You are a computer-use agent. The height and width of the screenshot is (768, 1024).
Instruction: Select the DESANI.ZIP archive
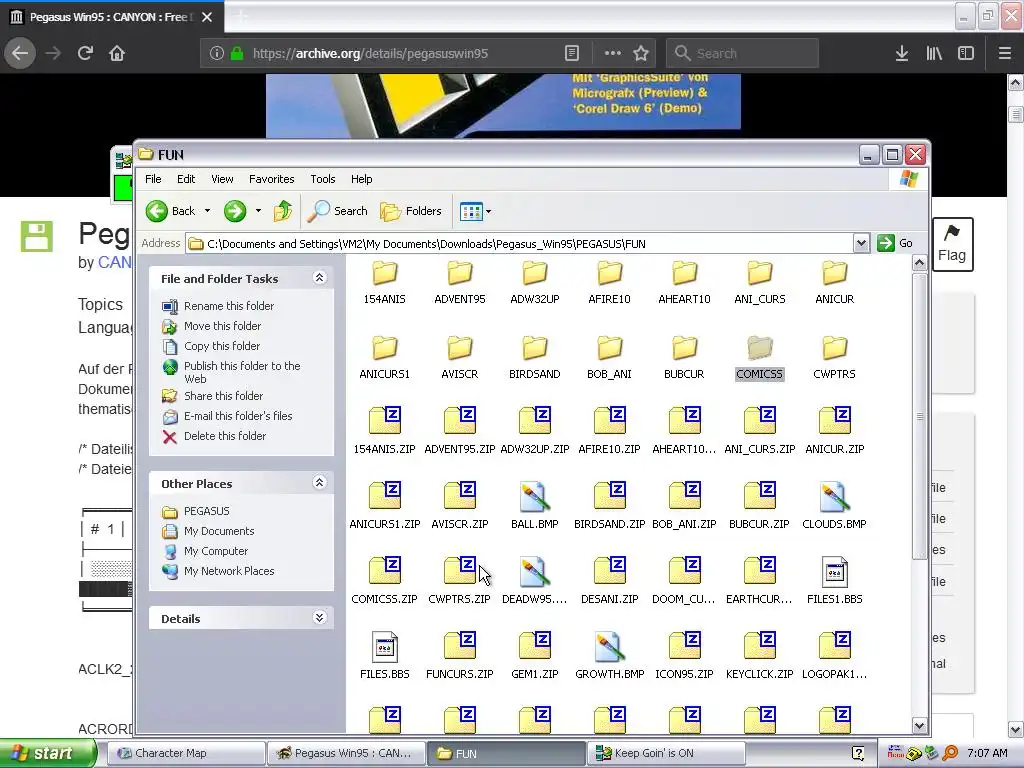609,582
